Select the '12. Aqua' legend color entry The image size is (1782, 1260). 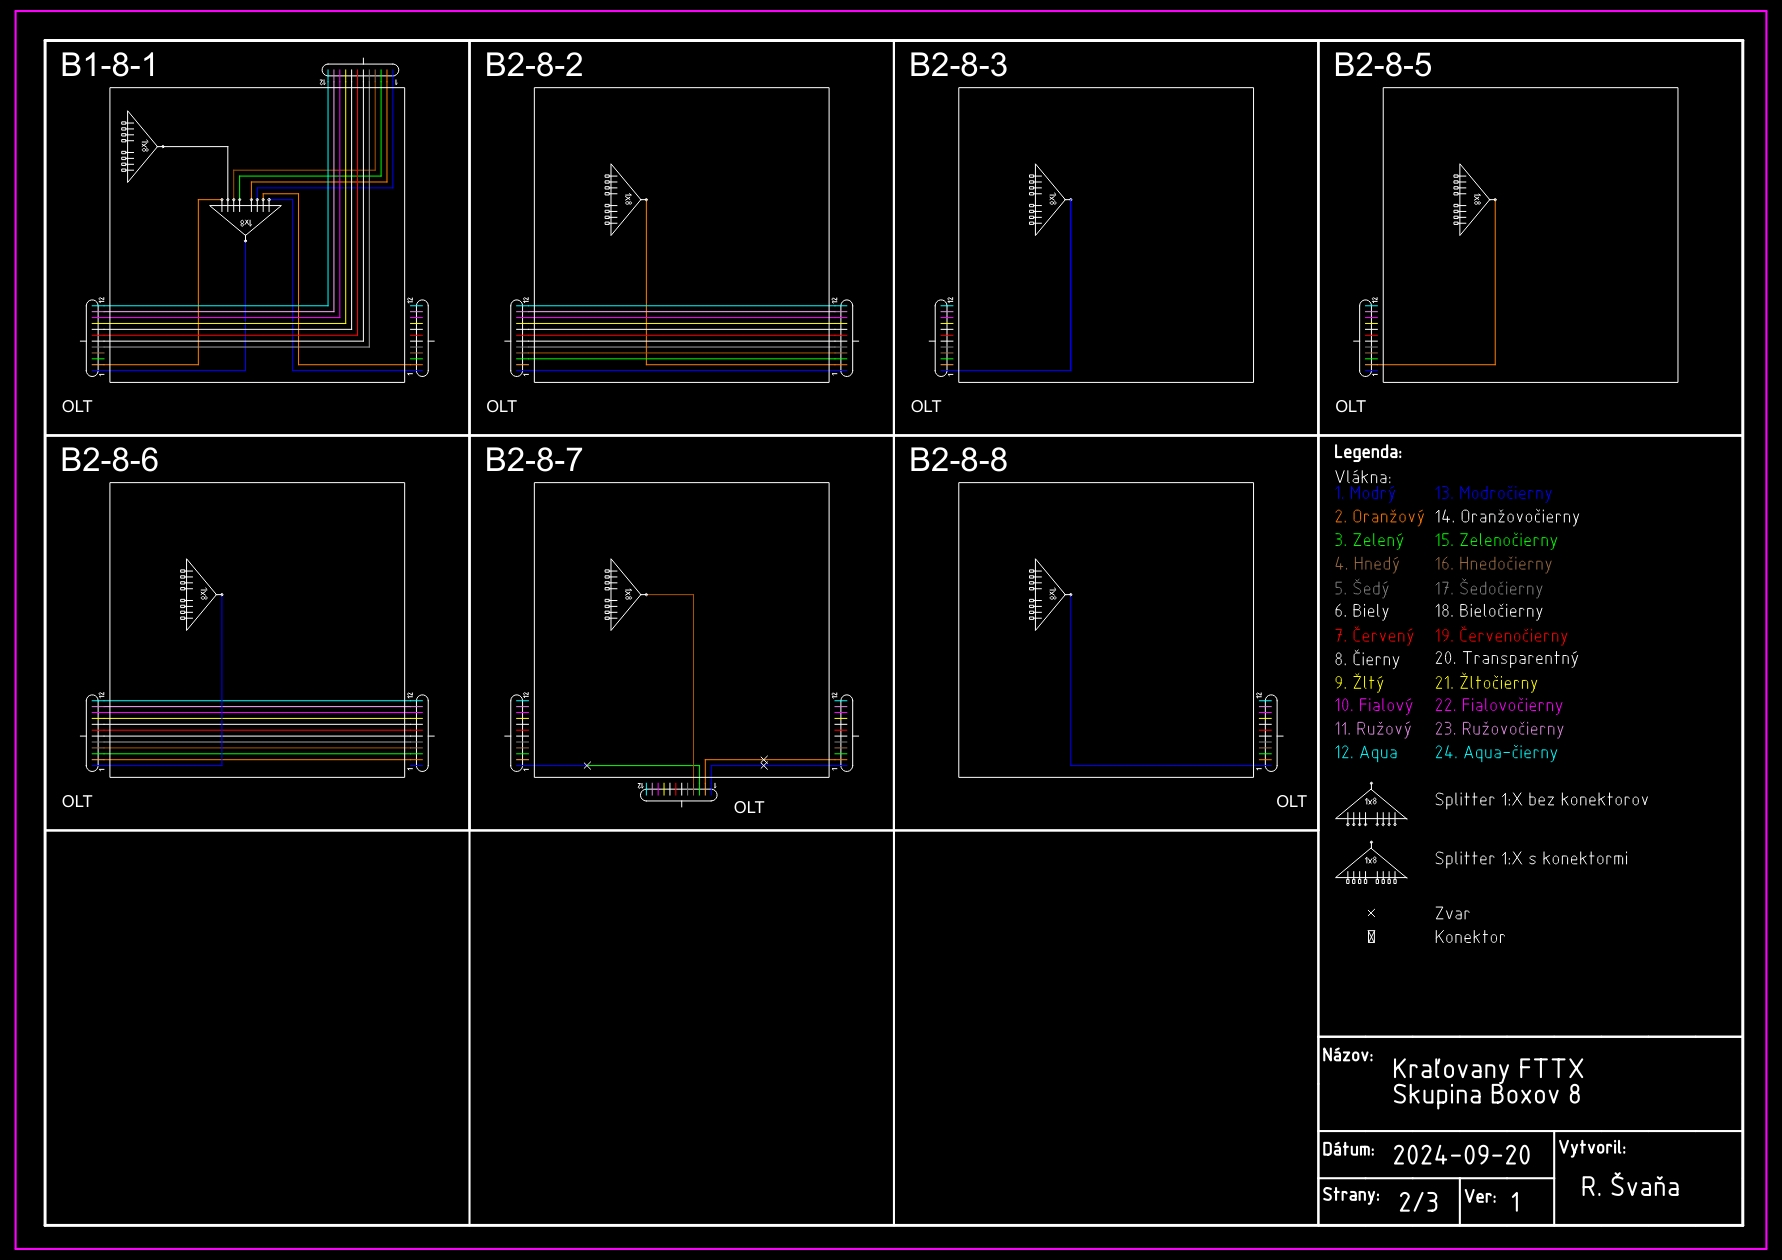(1366, 753)
